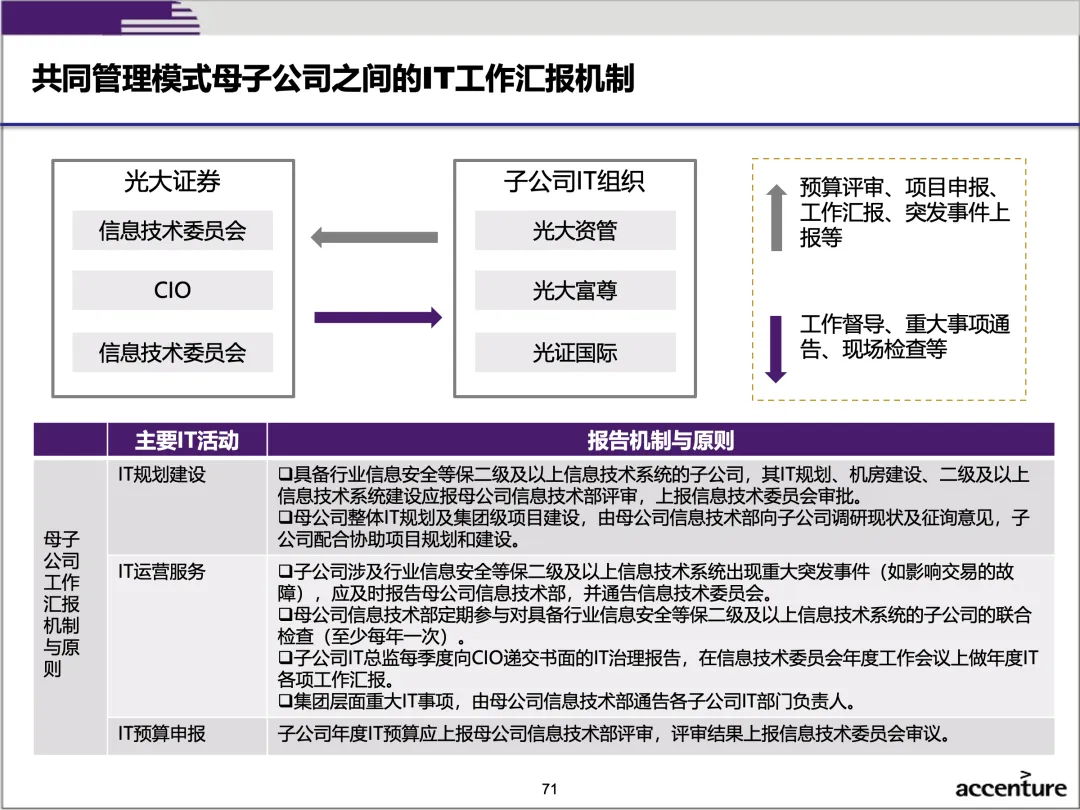
Task: Select bullet starting 集团层面重大IT事项
Action: click(568, 701)
